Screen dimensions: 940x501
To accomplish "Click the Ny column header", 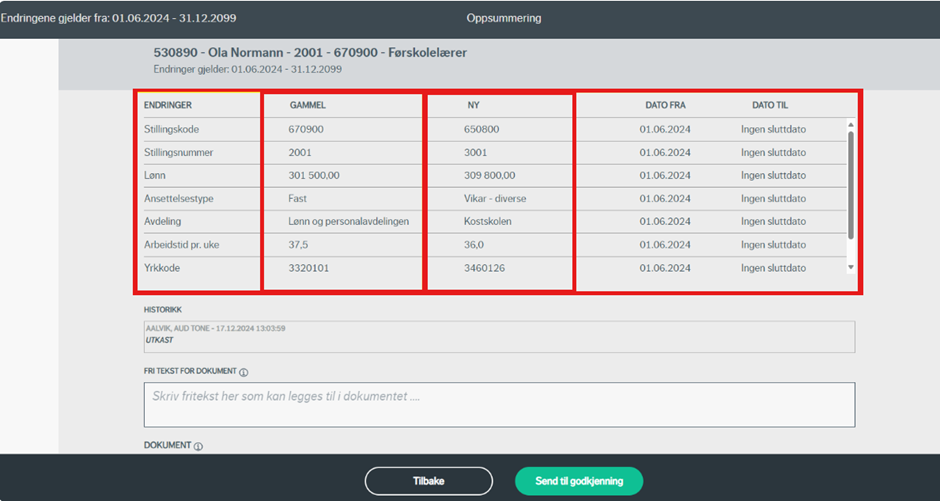I will (473, 105).
